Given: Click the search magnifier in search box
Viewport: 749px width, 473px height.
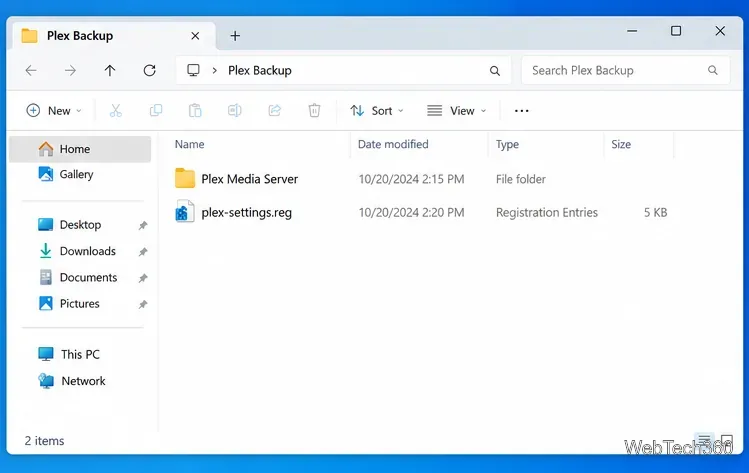Looking at the screenshot, I should pyautogui.click(x=713, y=71).
